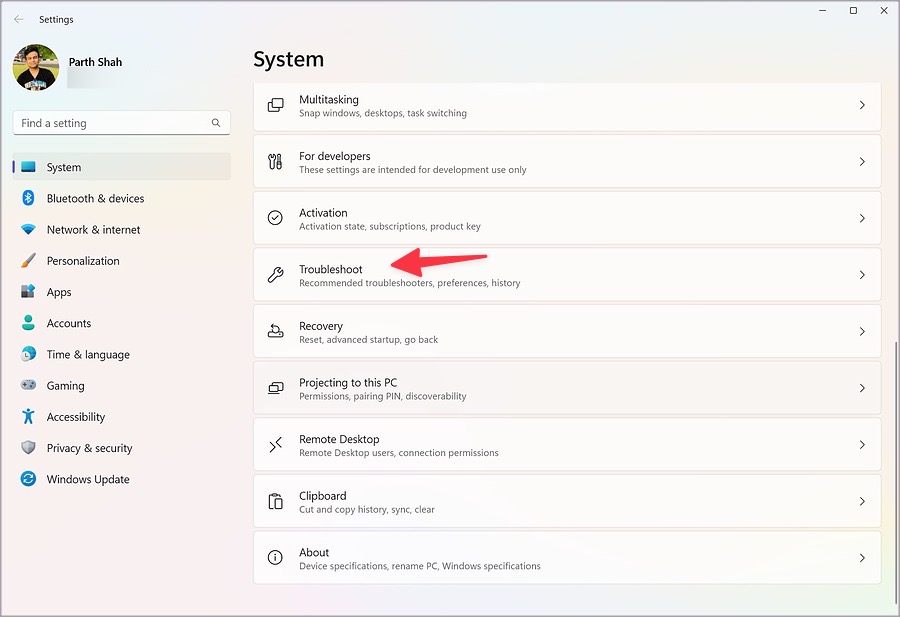Click the Remote Desktop arrows icon

click(x=276, y=445)
